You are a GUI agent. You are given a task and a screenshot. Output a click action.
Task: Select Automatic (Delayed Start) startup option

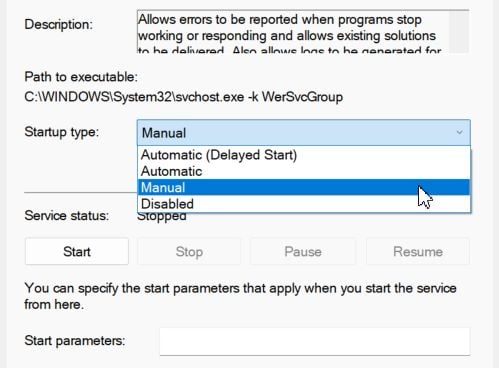(304, 155)
